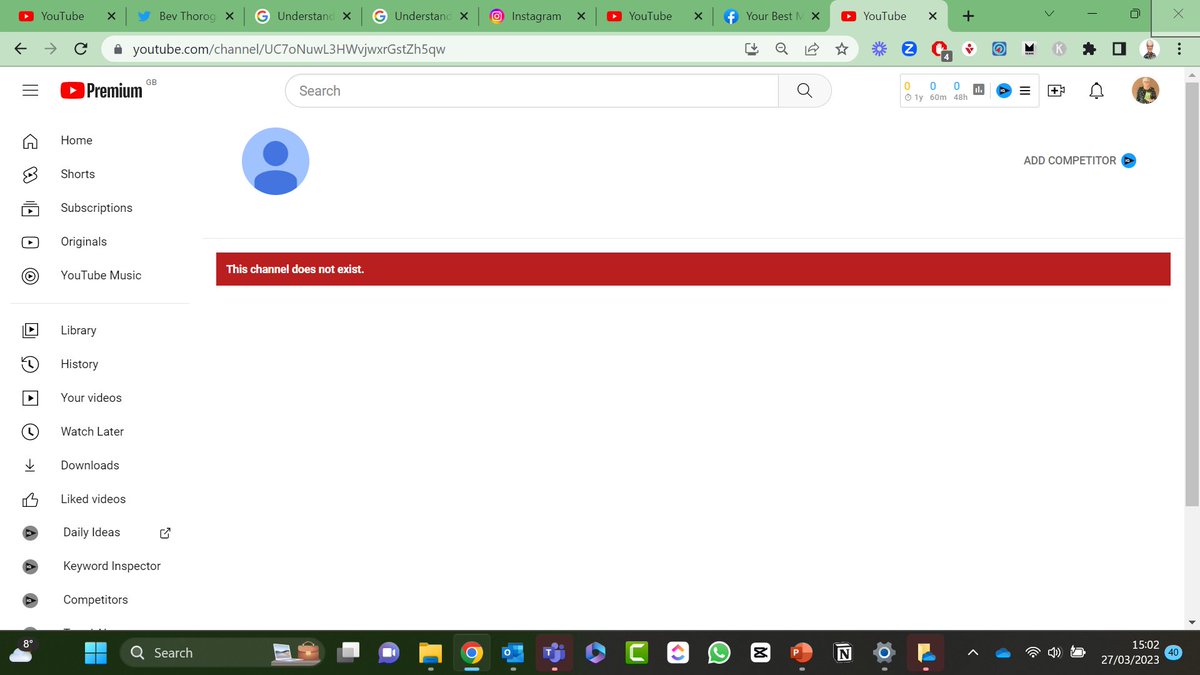
Task: Show hidden tray icons chevron
Action: 973,653
